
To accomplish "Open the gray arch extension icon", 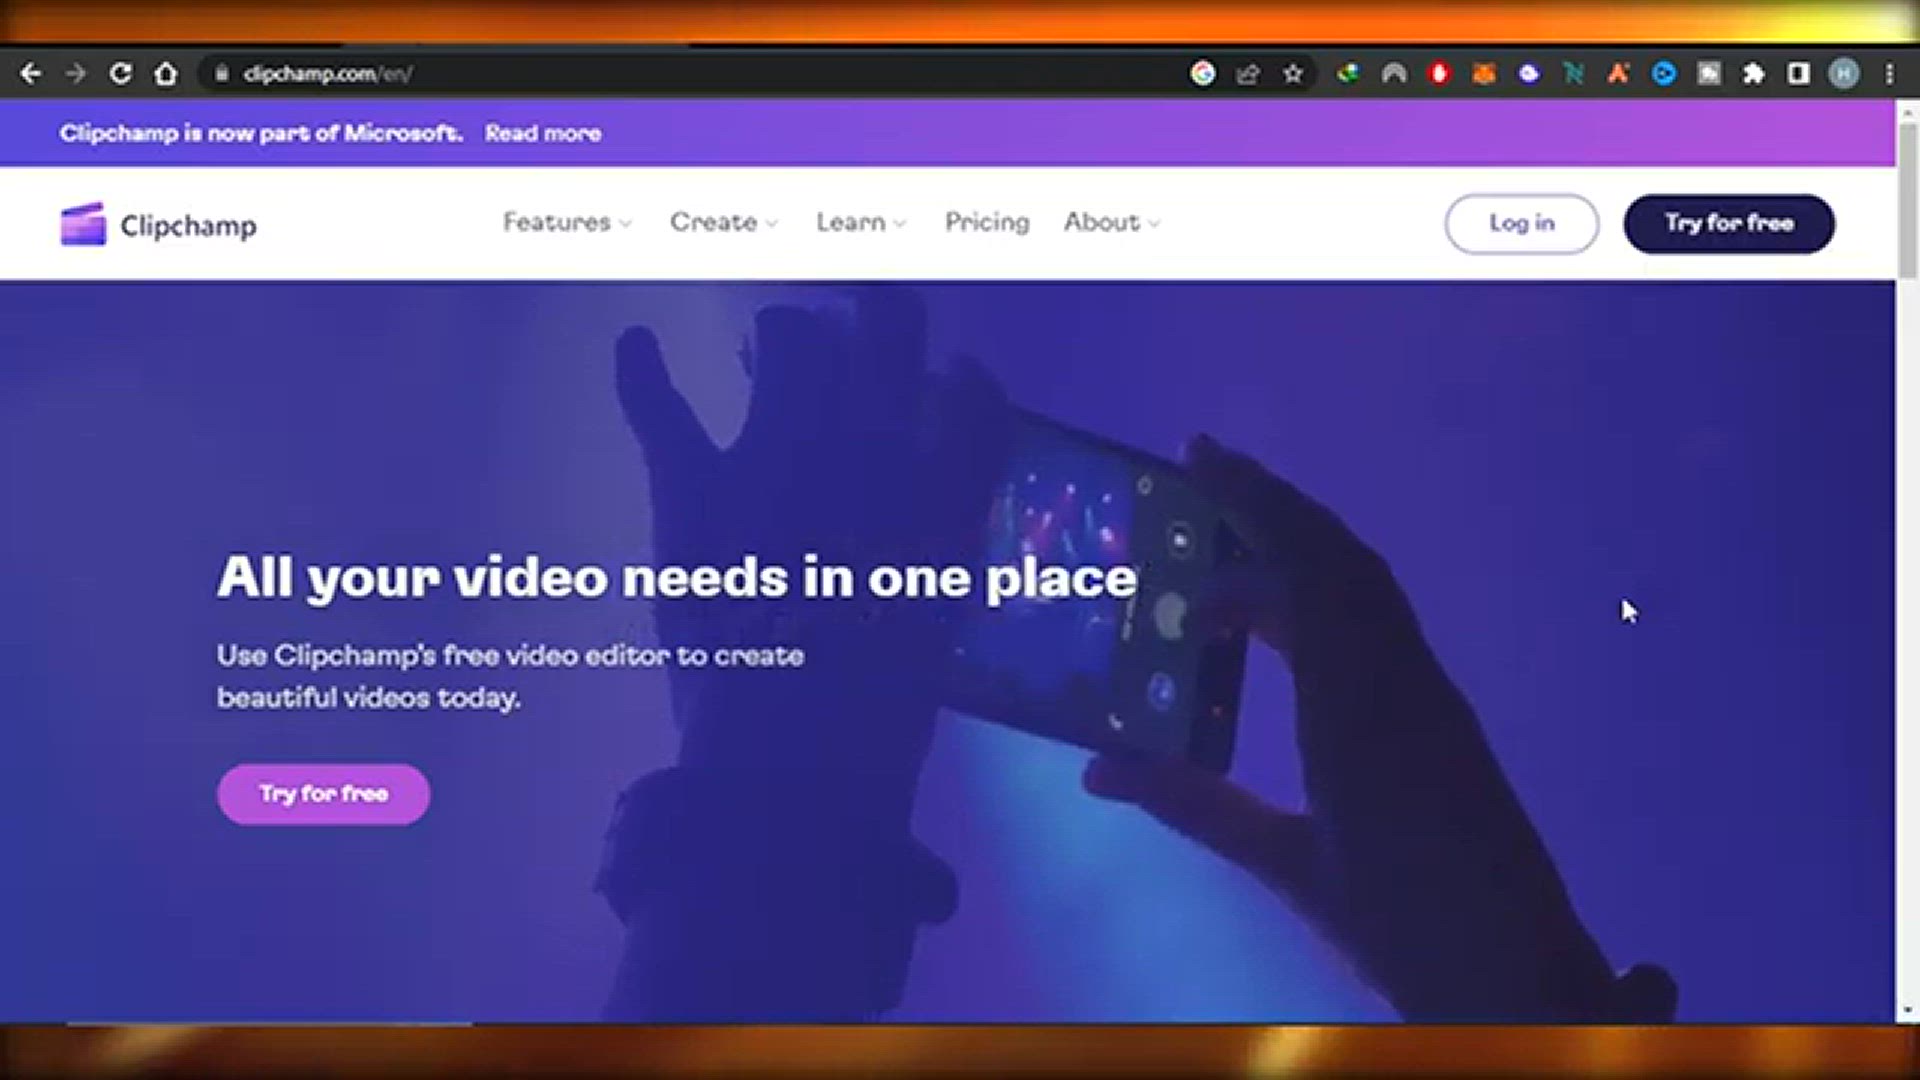I will point(1394,73).
